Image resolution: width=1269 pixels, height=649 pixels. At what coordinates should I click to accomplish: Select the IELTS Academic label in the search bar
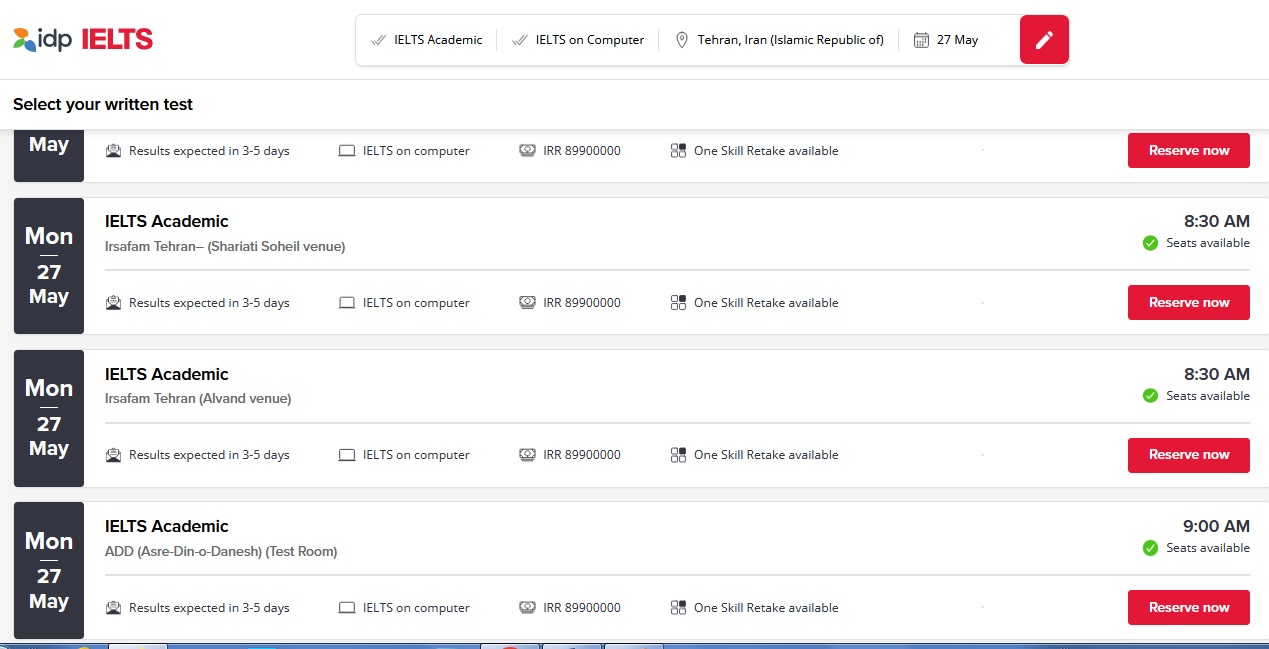tap(438, 40)
